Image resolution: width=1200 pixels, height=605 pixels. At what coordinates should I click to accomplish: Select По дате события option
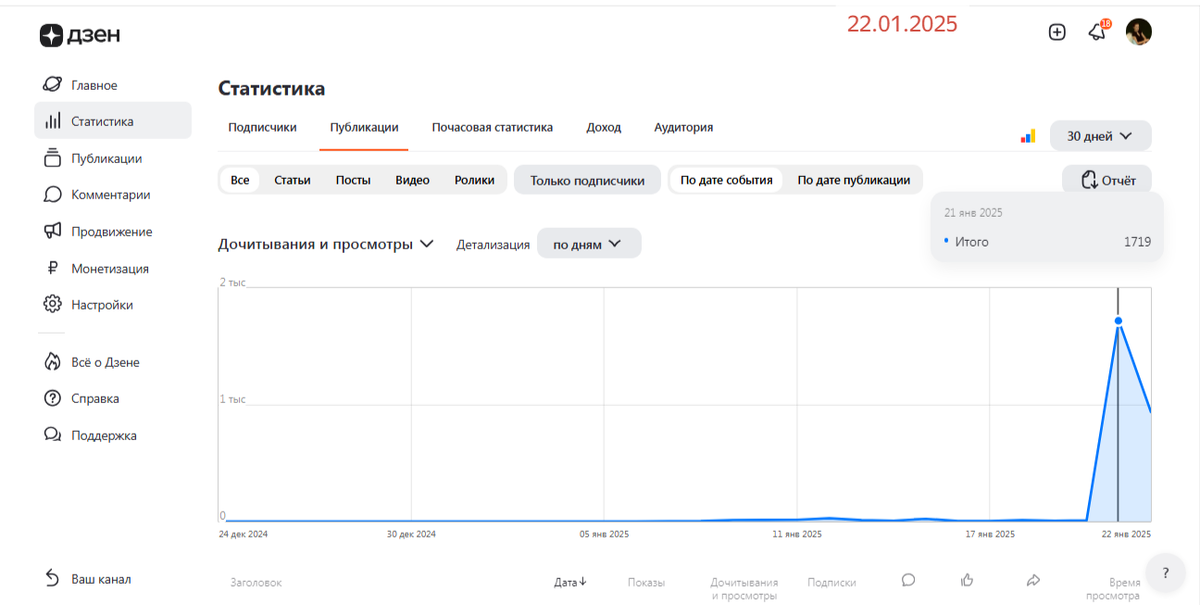click(x=726, y=180)
